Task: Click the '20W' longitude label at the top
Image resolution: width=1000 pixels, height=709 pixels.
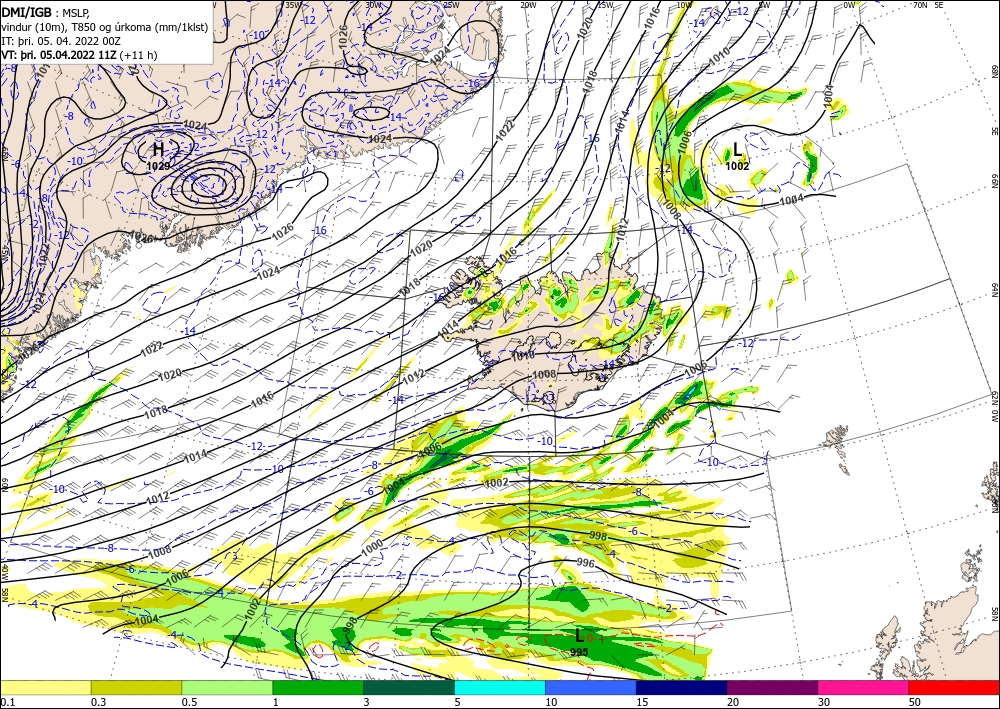Action: 527,5
